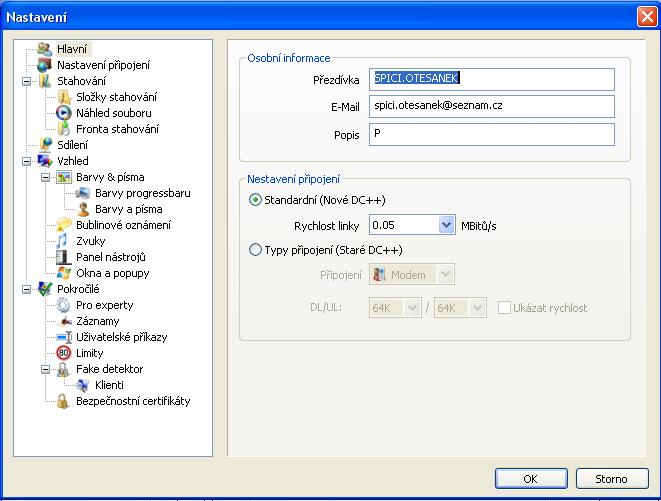661x501 pixels.
Task: Toggle the Ukázat rychlost checkbox
Action: click(505, 308)
